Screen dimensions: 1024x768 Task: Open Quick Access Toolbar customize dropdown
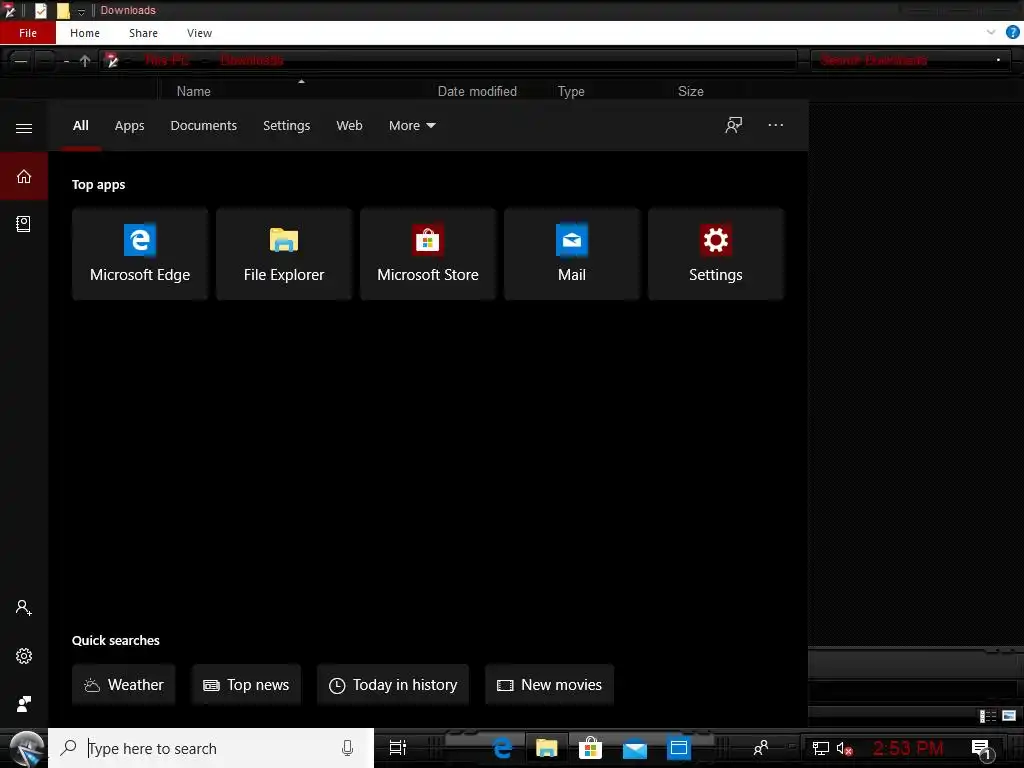tap(81, 12)
